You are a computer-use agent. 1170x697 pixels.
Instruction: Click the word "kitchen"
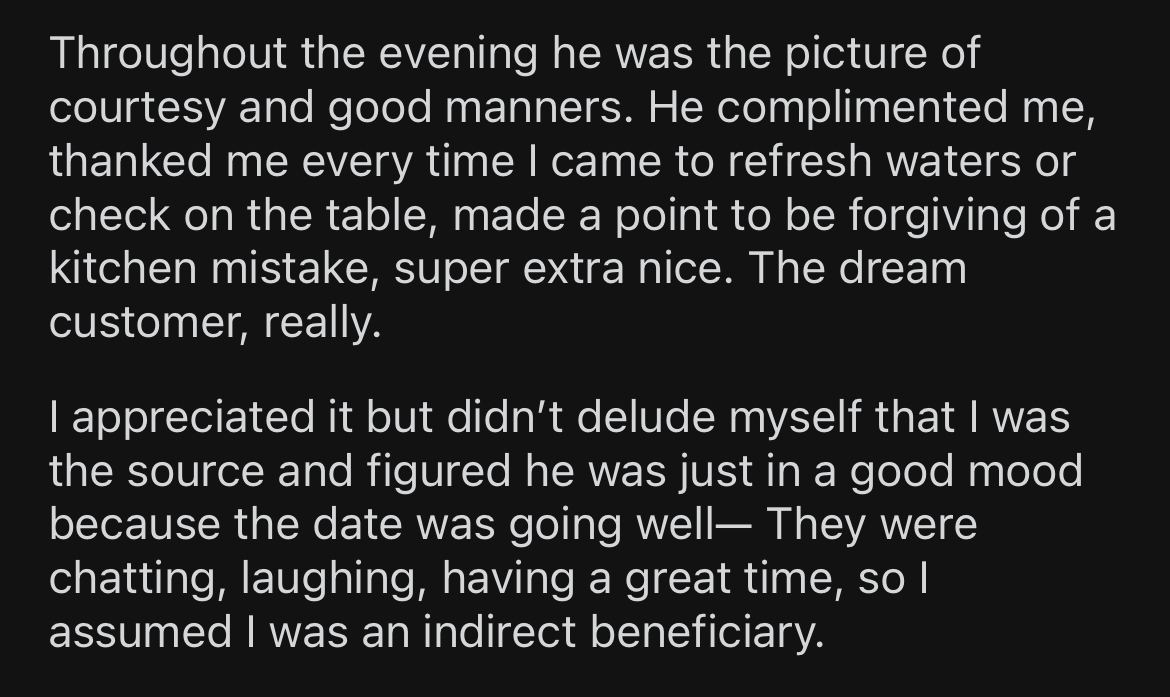coord(123,269)
